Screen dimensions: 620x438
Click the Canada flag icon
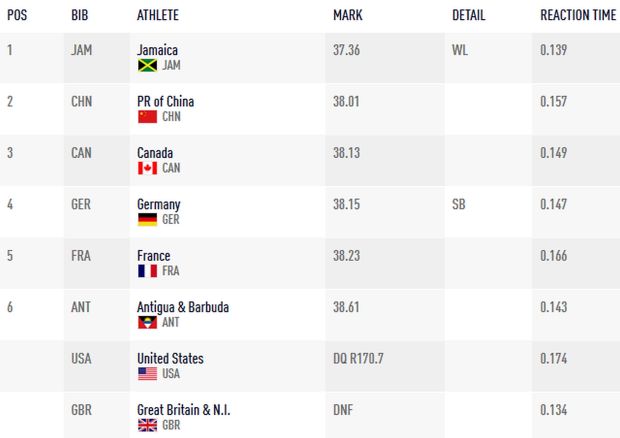[x=147, y=168]
